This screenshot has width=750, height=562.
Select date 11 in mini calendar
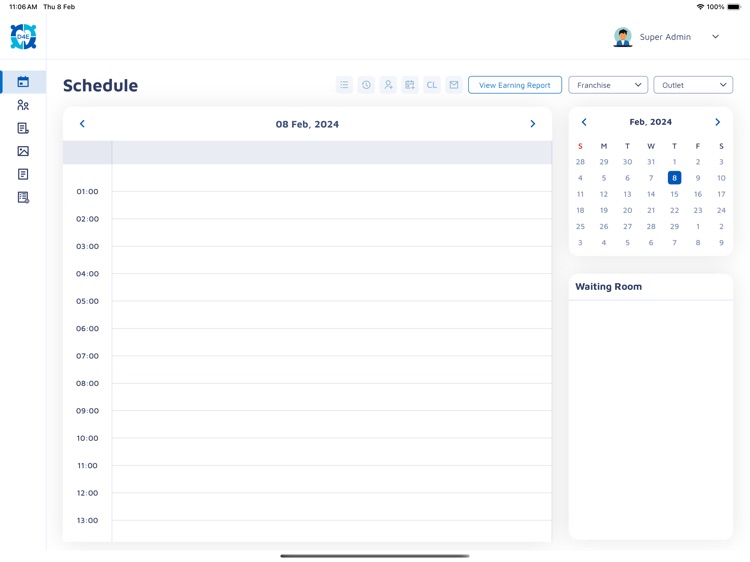click(x=580, y=194)
